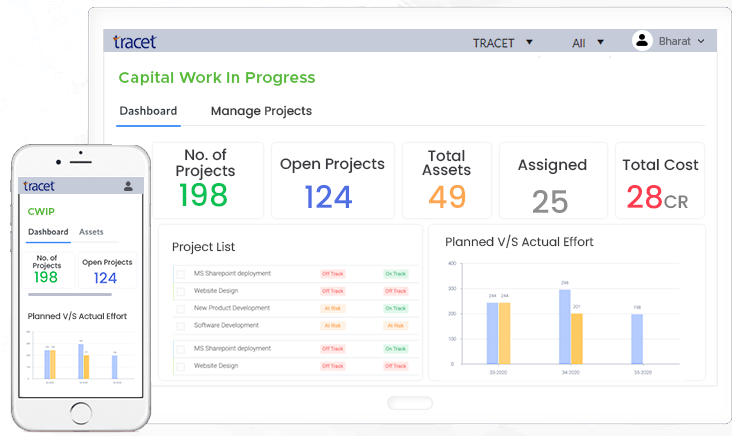This screenshot has height=436, width=741.
Task: Tick the New Product Development checkbox
Action: point(181,308)
